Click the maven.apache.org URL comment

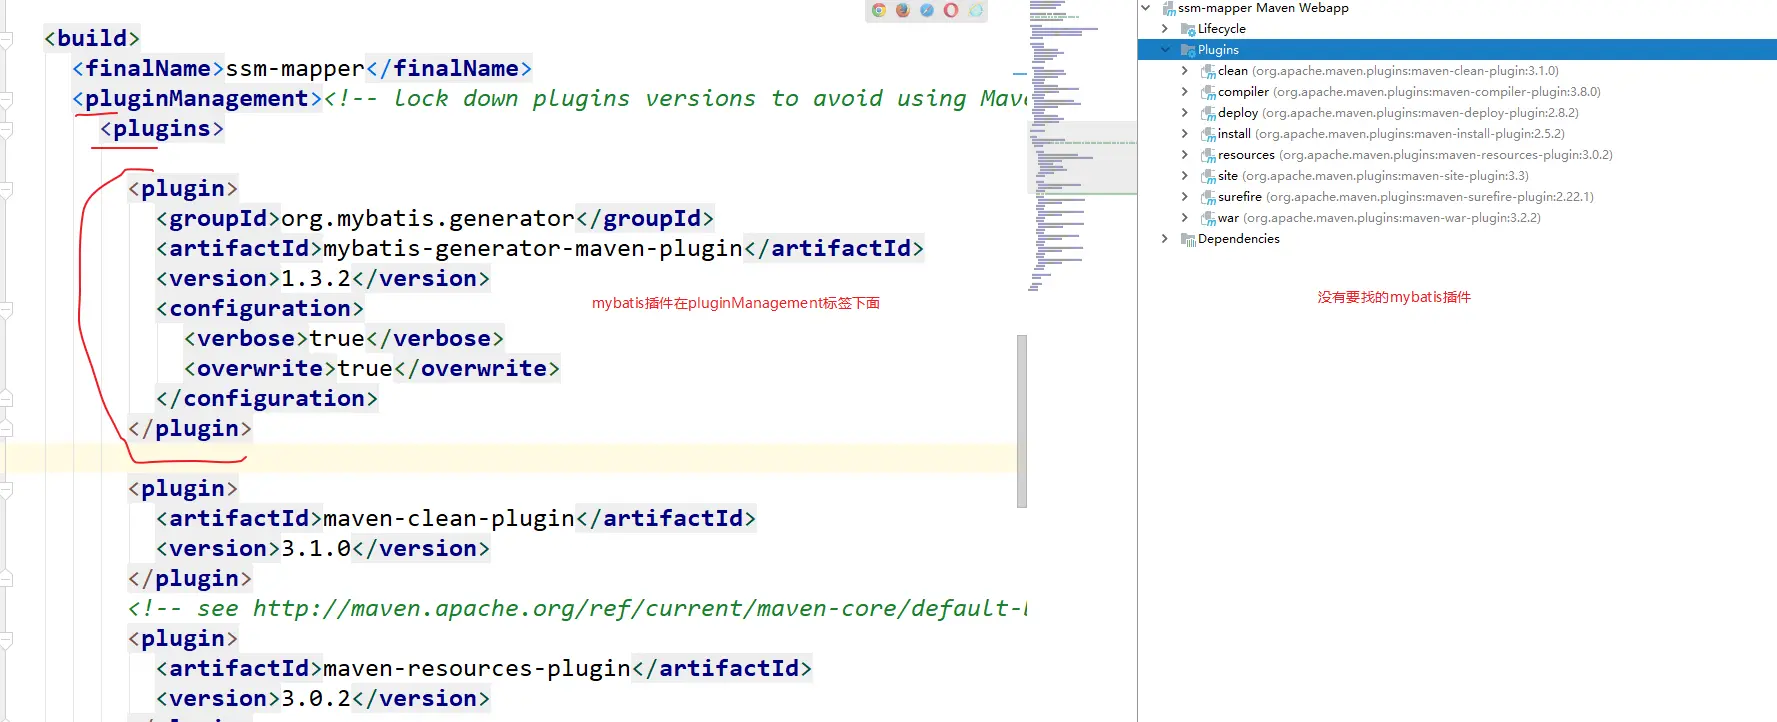click(578, 609)
